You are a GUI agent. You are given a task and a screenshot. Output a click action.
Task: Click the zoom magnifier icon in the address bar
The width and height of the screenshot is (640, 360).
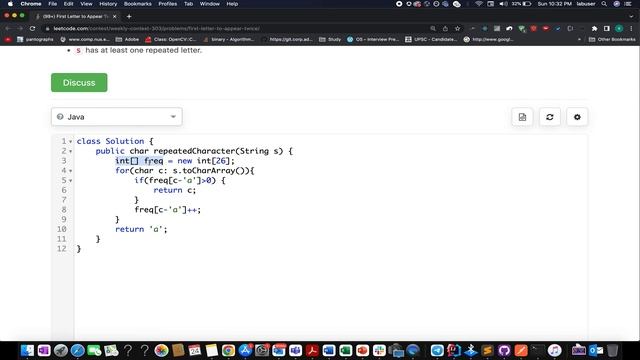click(433, 29)
